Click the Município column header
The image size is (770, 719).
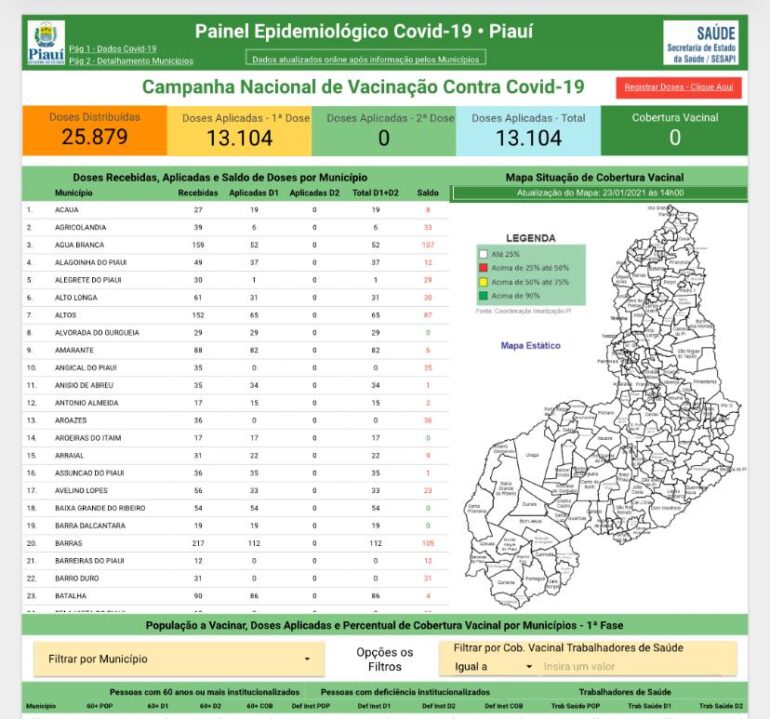(74, 192)
